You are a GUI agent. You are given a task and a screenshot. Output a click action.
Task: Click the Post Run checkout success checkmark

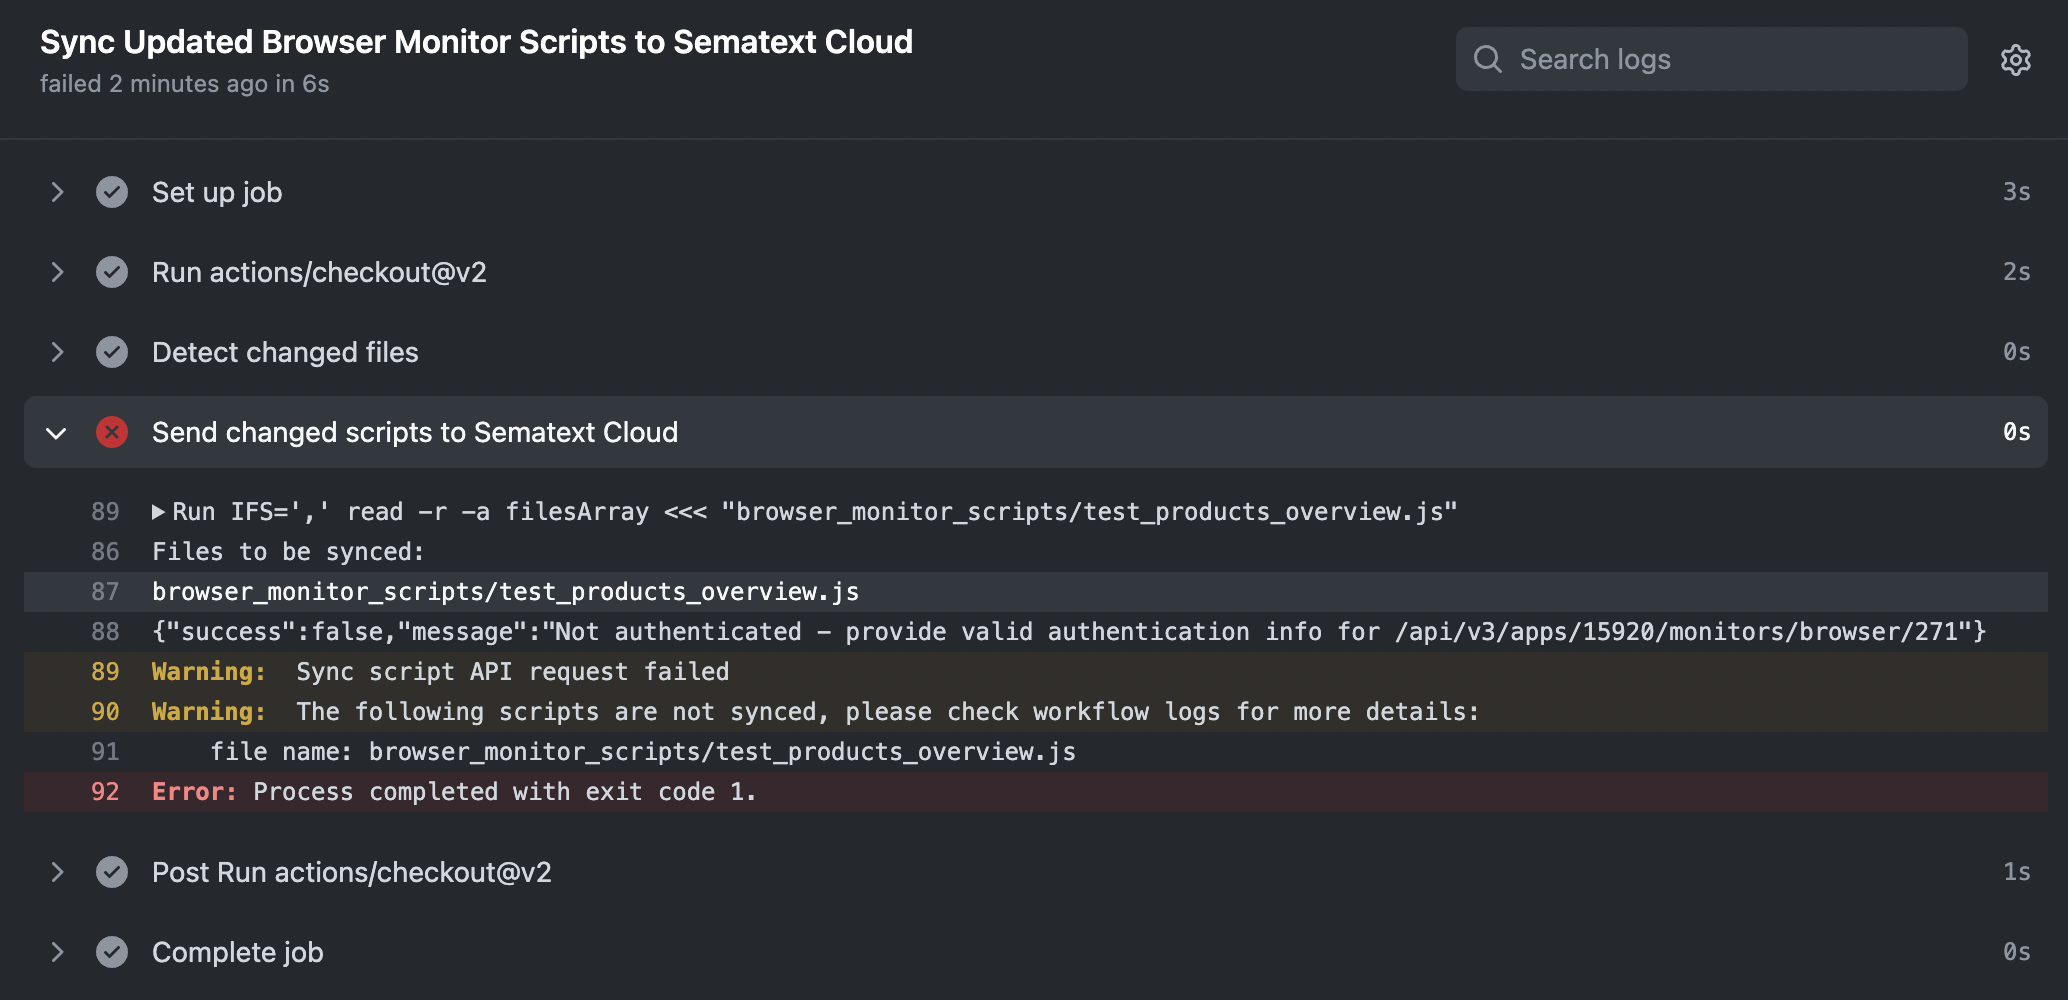coord(112,872)
